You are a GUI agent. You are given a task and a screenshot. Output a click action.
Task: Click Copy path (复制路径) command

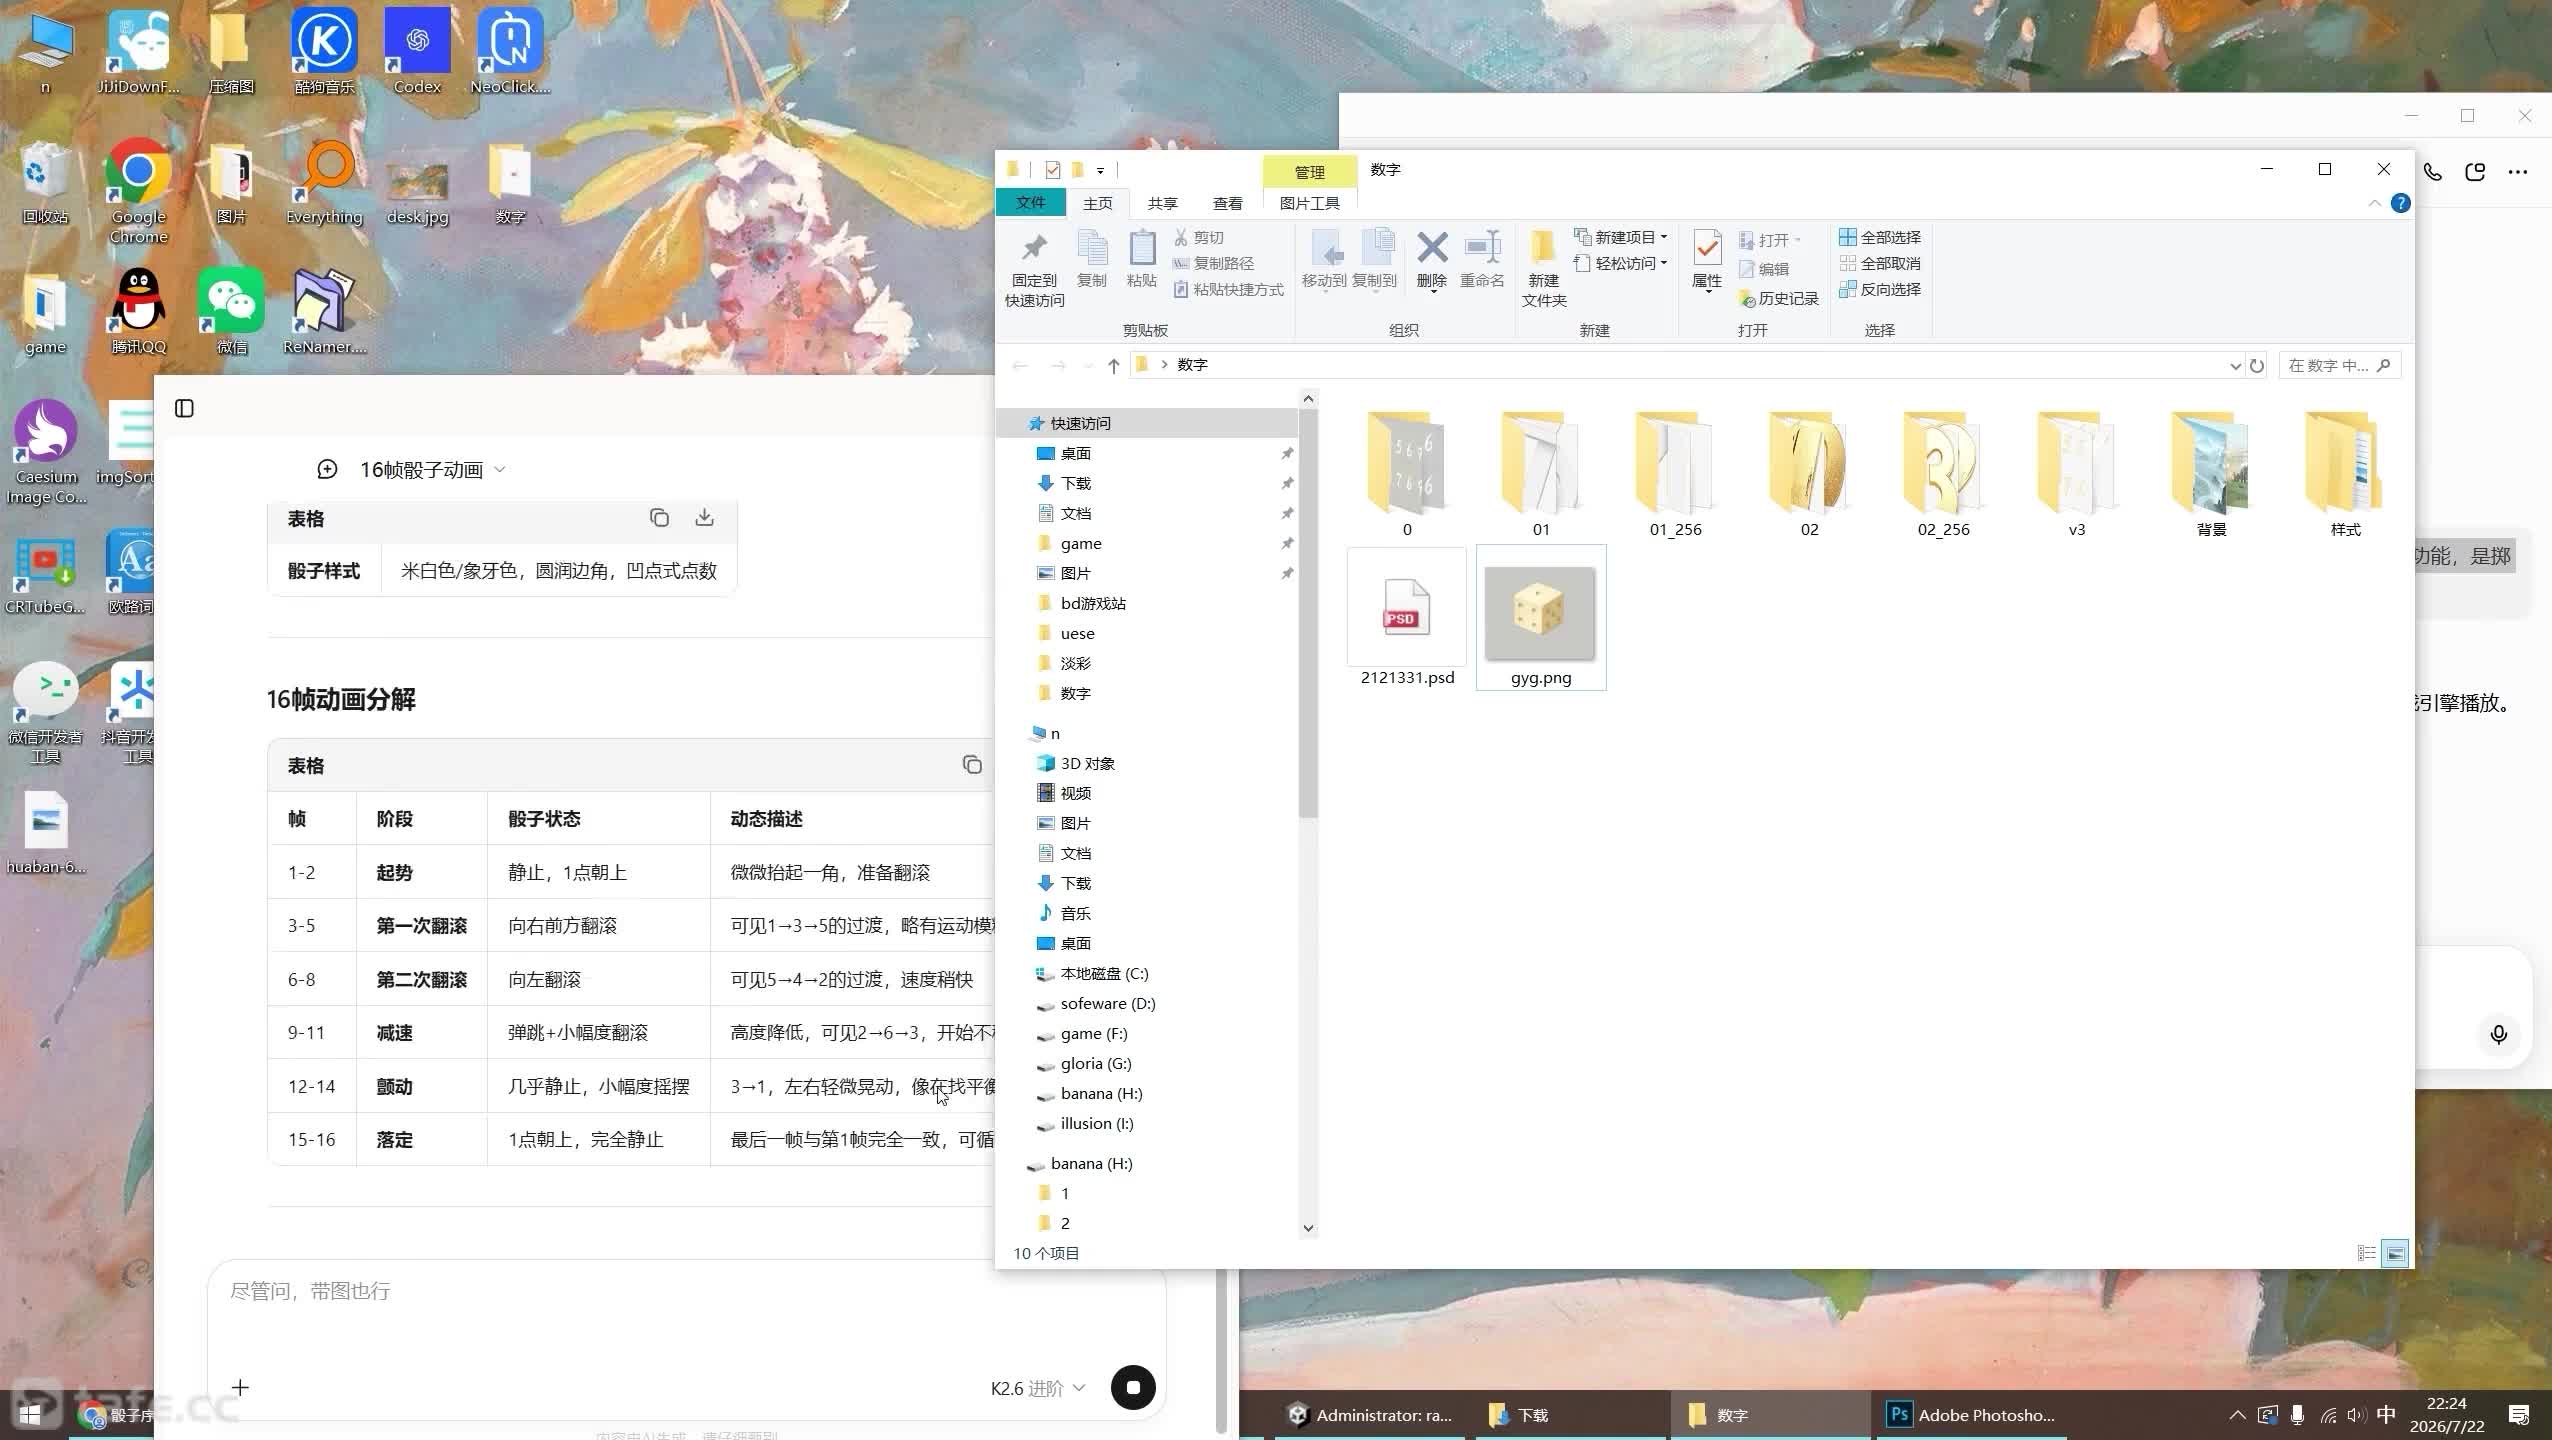tap(1213, 263)
